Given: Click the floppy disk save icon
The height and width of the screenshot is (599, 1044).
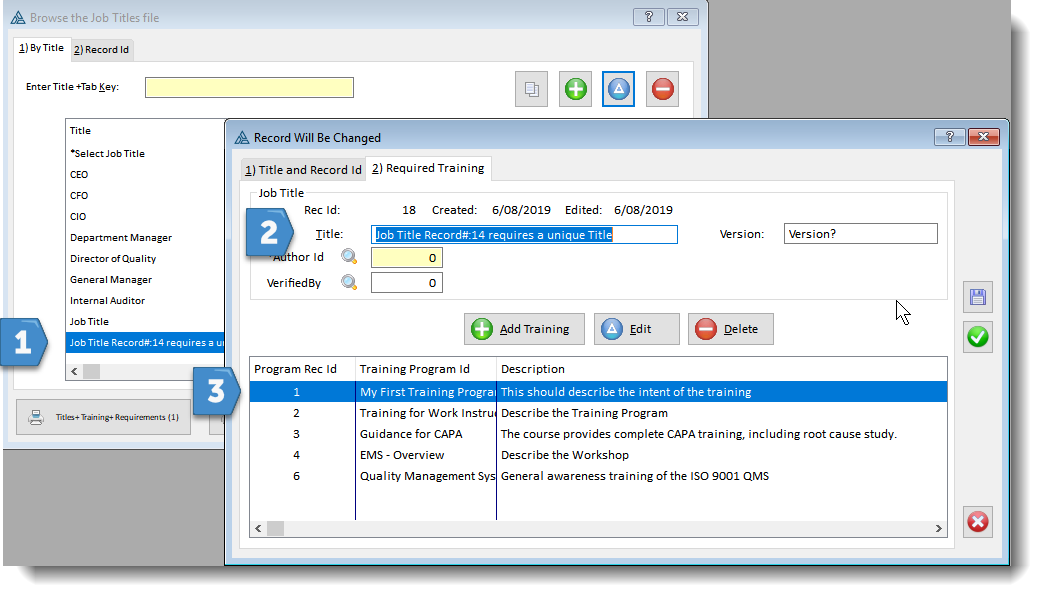Looking at the screenshot, I should (x=978, y=297).
